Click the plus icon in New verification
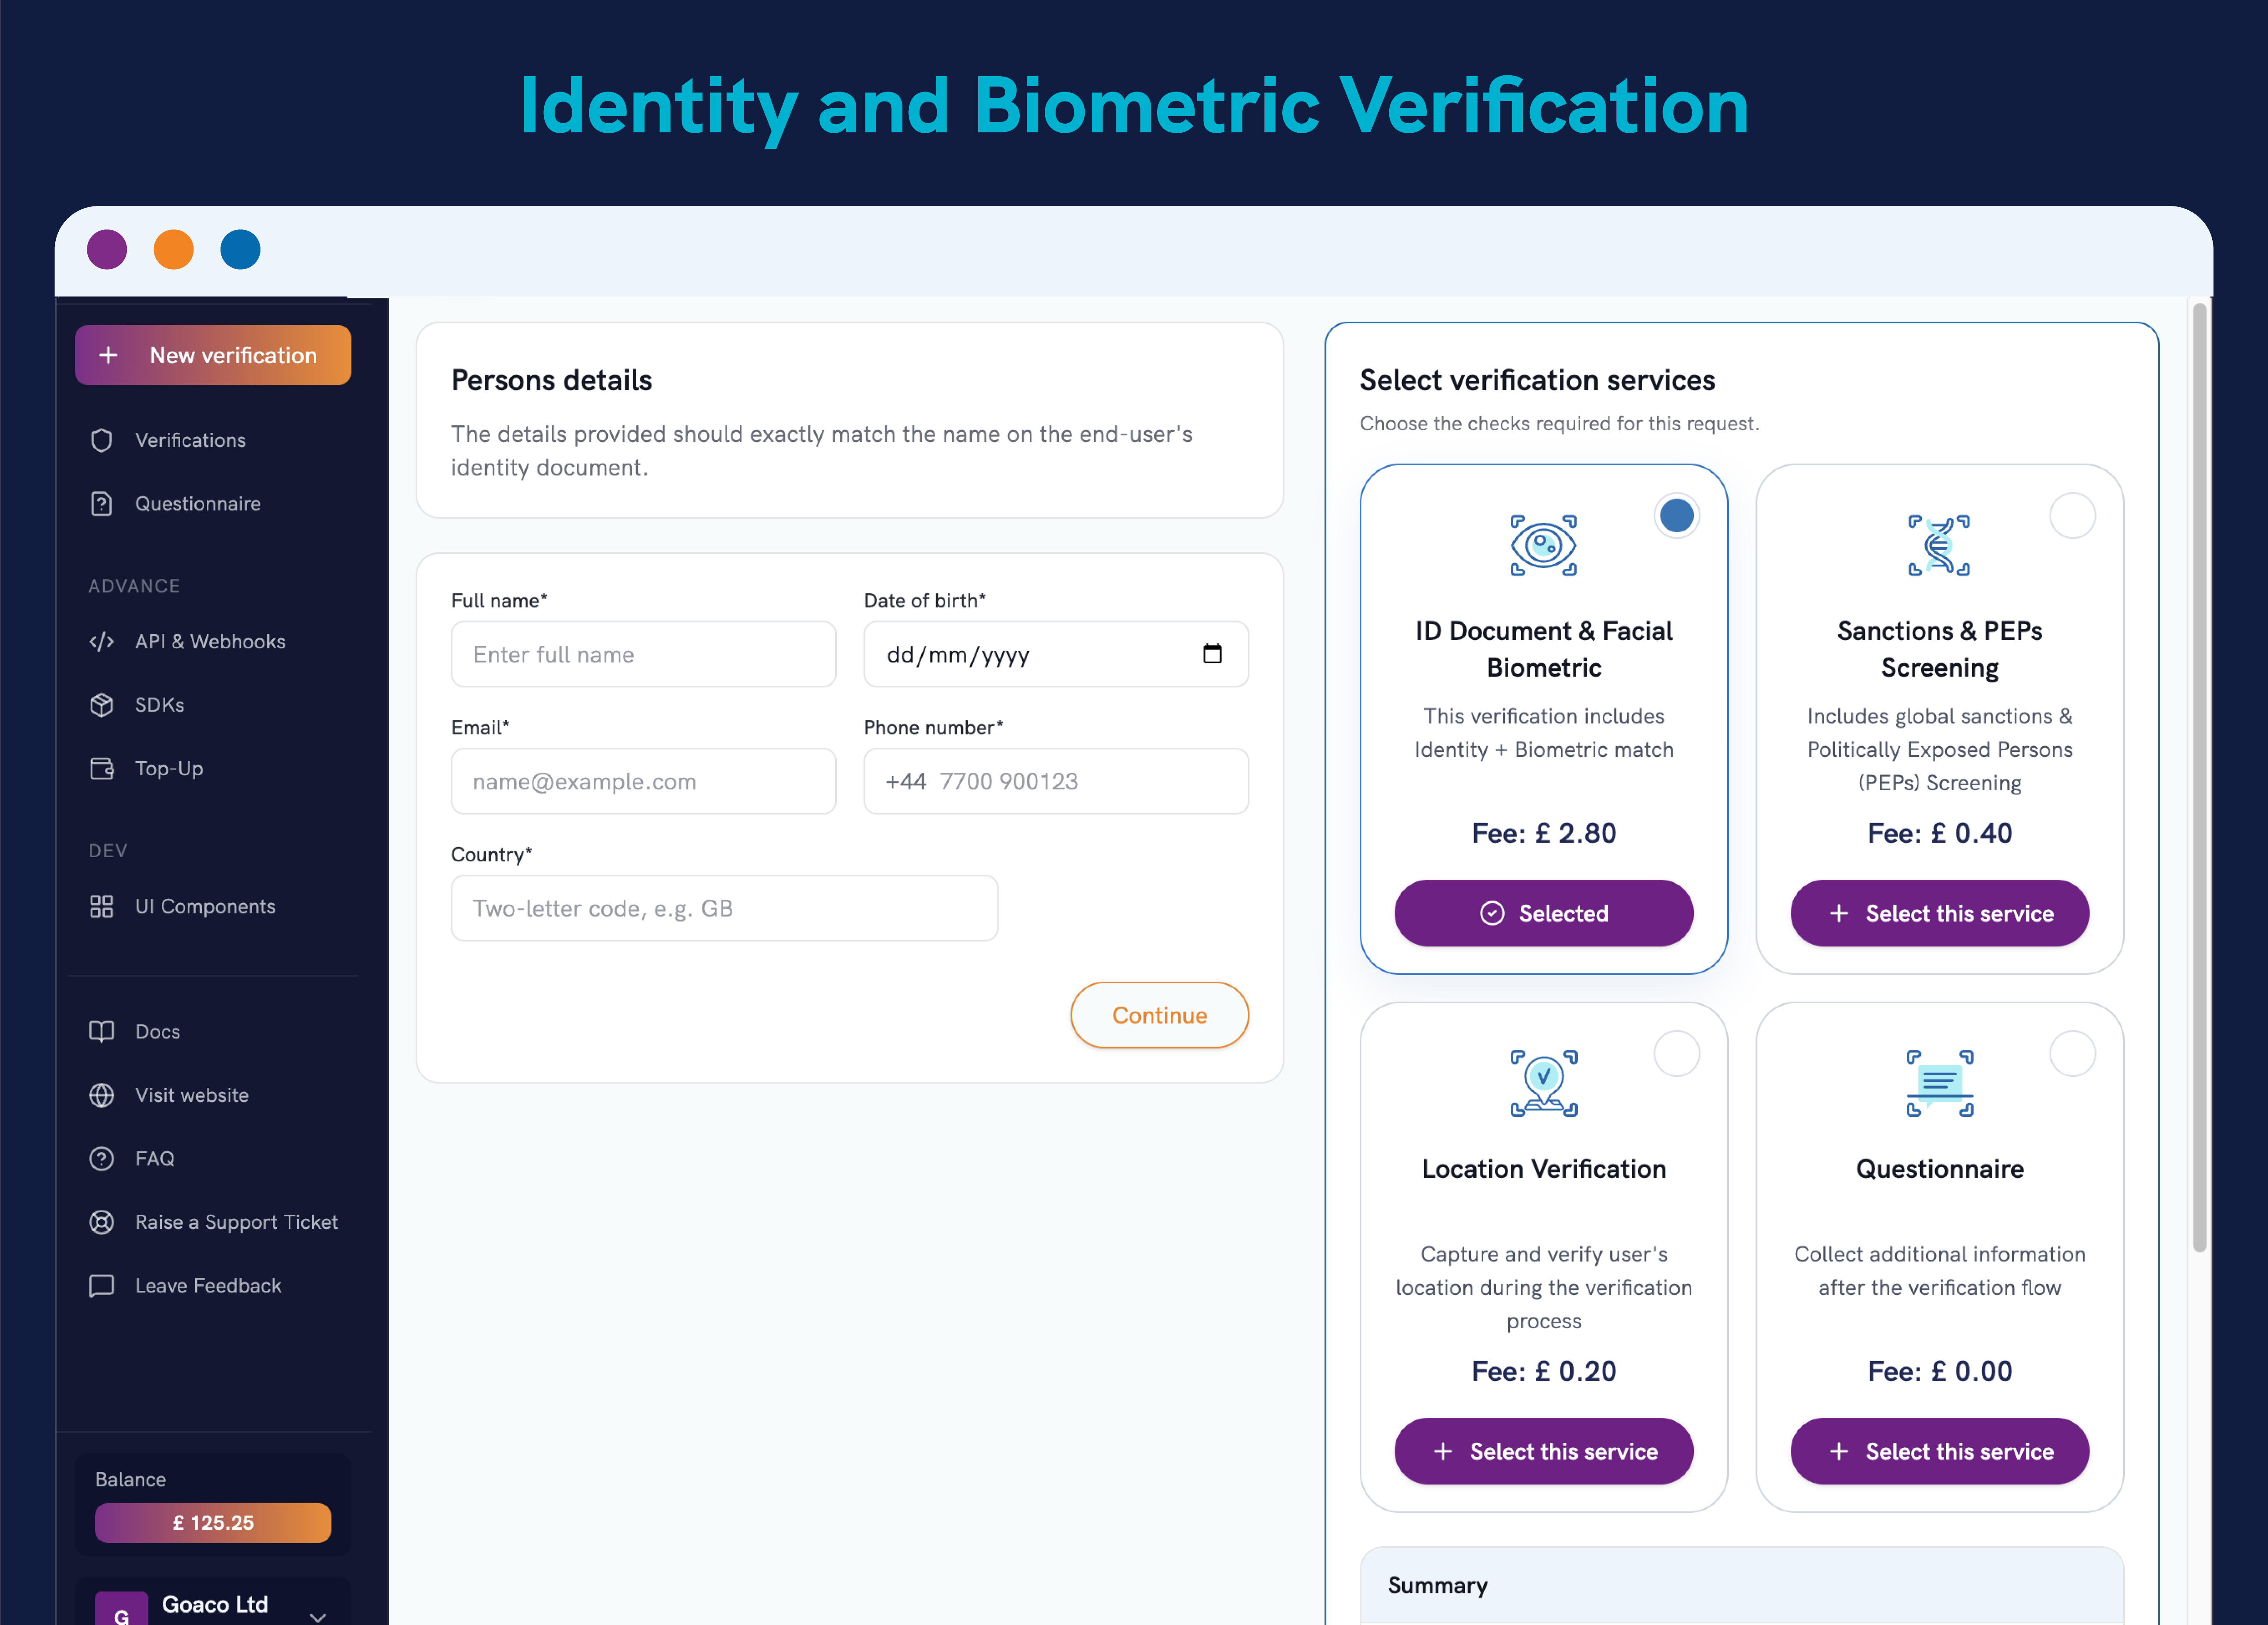Viewport: 2268px width, 1625px height. [x=108, y=355]
